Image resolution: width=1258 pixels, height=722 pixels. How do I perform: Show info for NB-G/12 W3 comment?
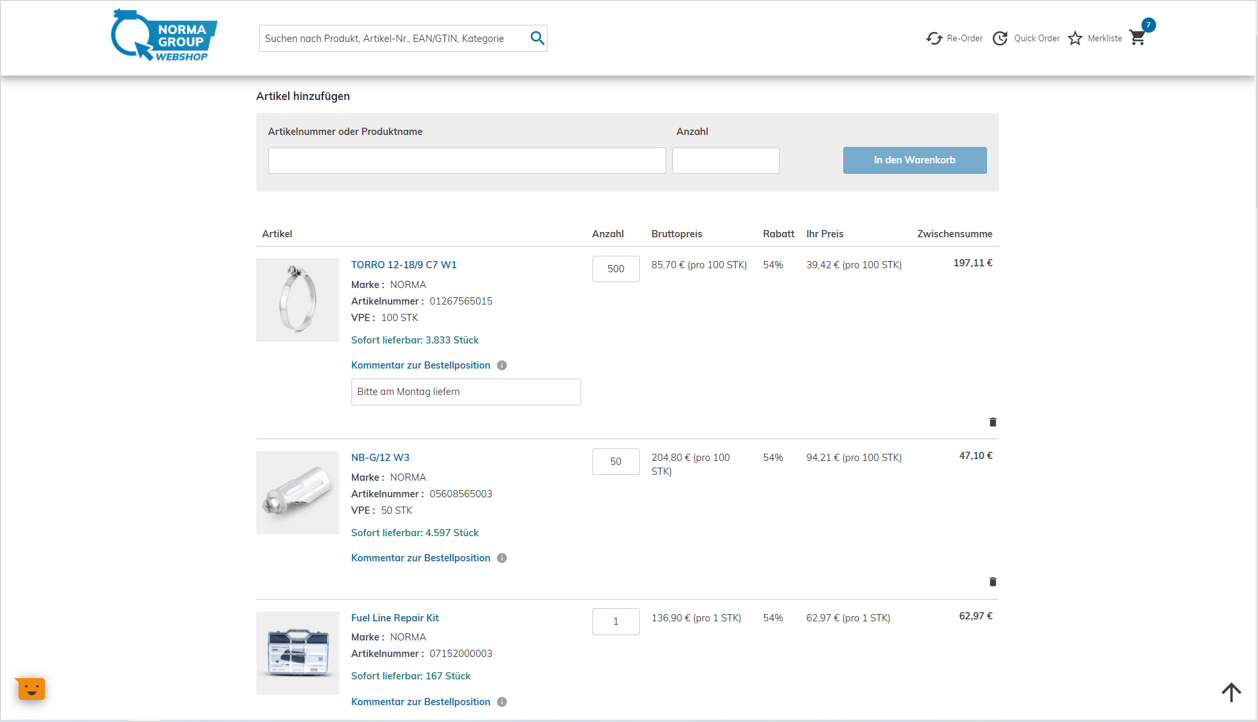(x=502, y=558)
